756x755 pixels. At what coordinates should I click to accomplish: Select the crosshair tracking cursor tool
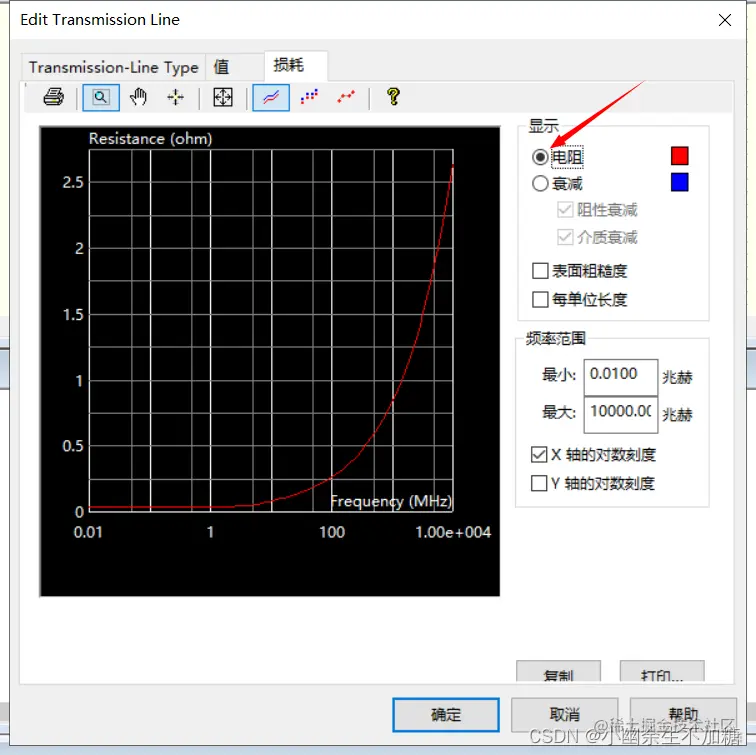[x=176, y=97]
